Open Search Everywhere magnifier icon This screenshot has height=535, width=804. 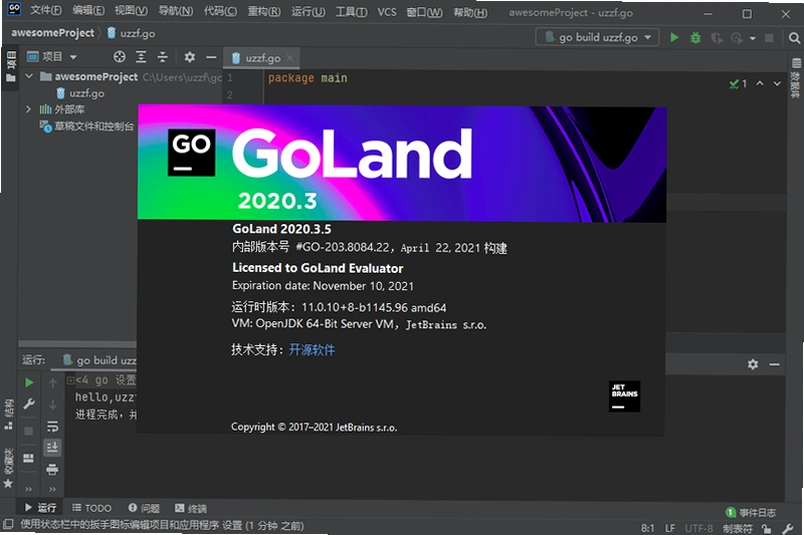(x=794, y=38)
